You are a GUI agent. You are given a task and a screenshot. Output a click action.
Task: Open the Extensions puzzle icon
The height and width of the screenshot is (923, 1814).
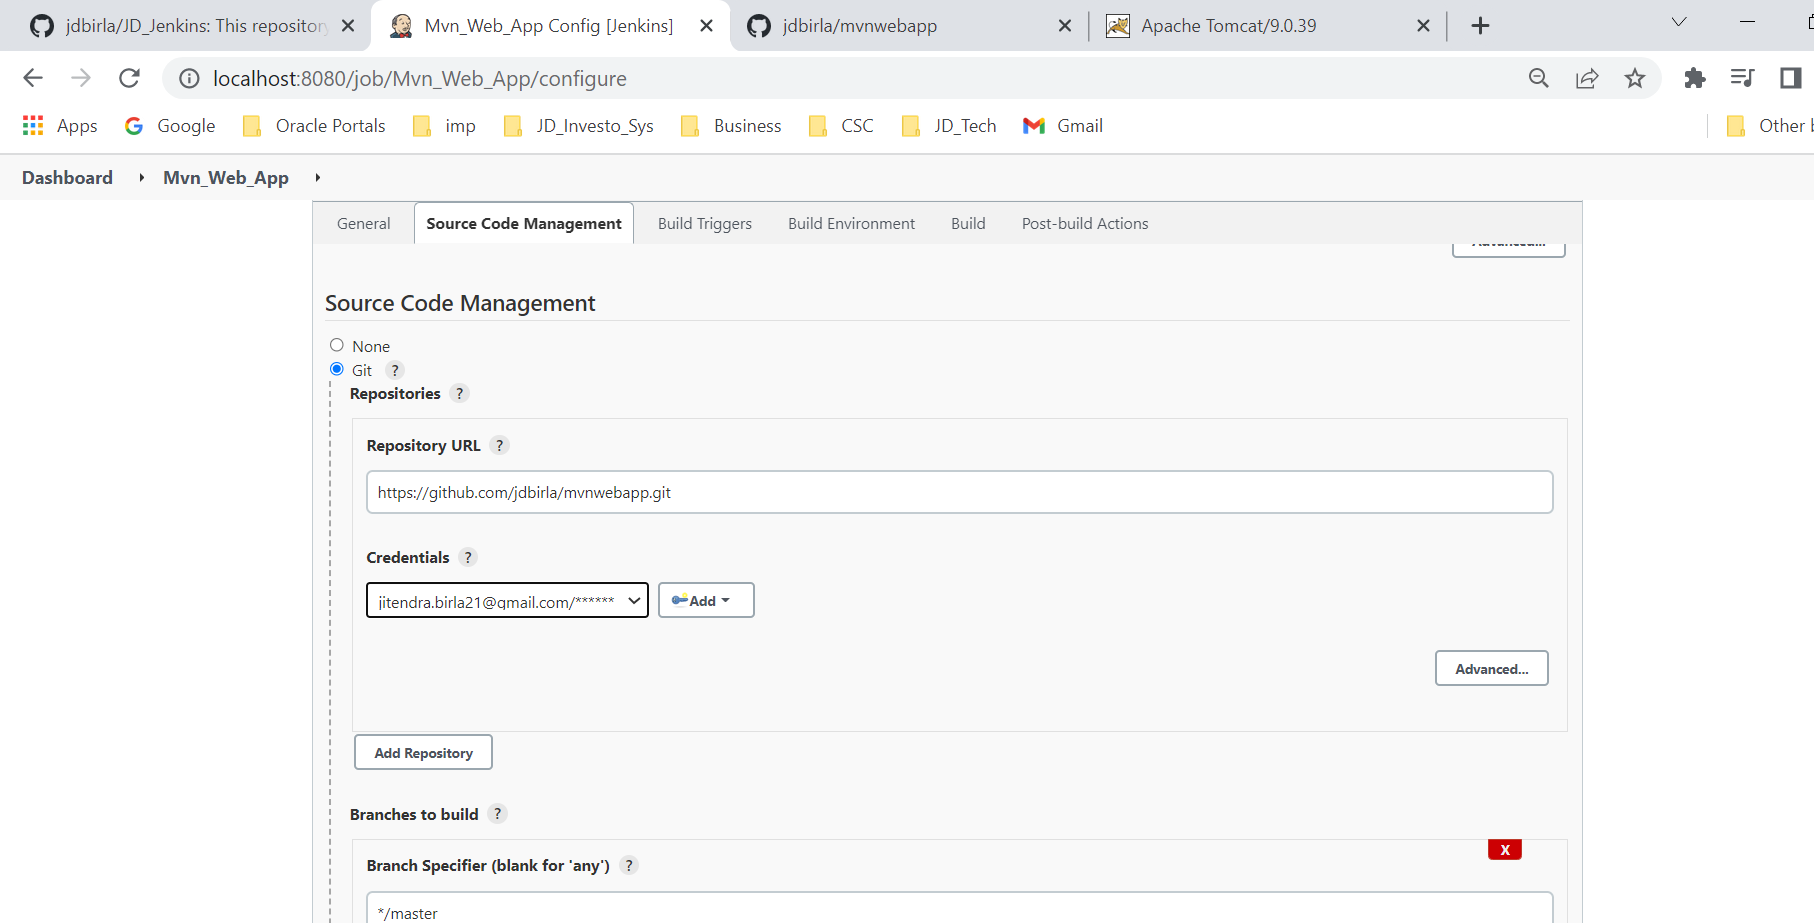click(1695, 78)
